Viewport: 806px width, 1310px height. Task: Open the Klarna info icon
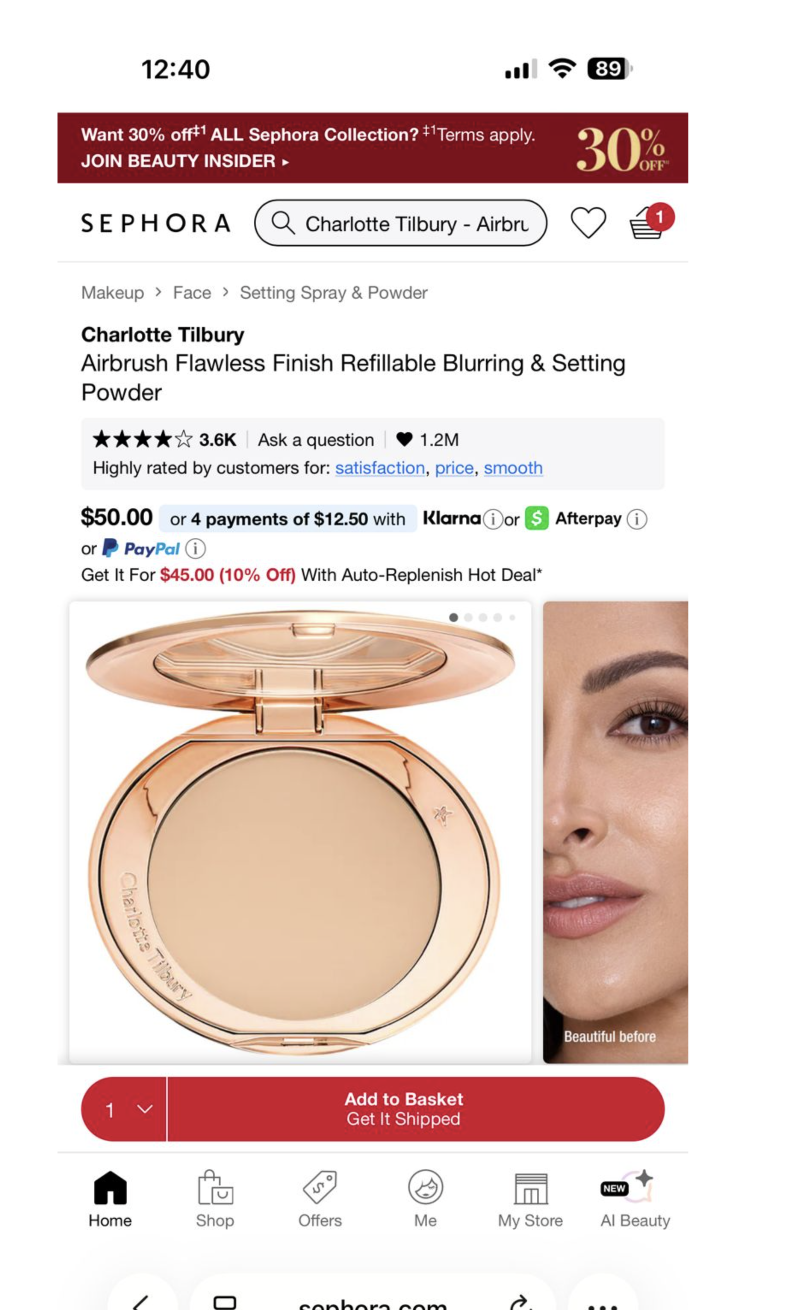point(492,519)
